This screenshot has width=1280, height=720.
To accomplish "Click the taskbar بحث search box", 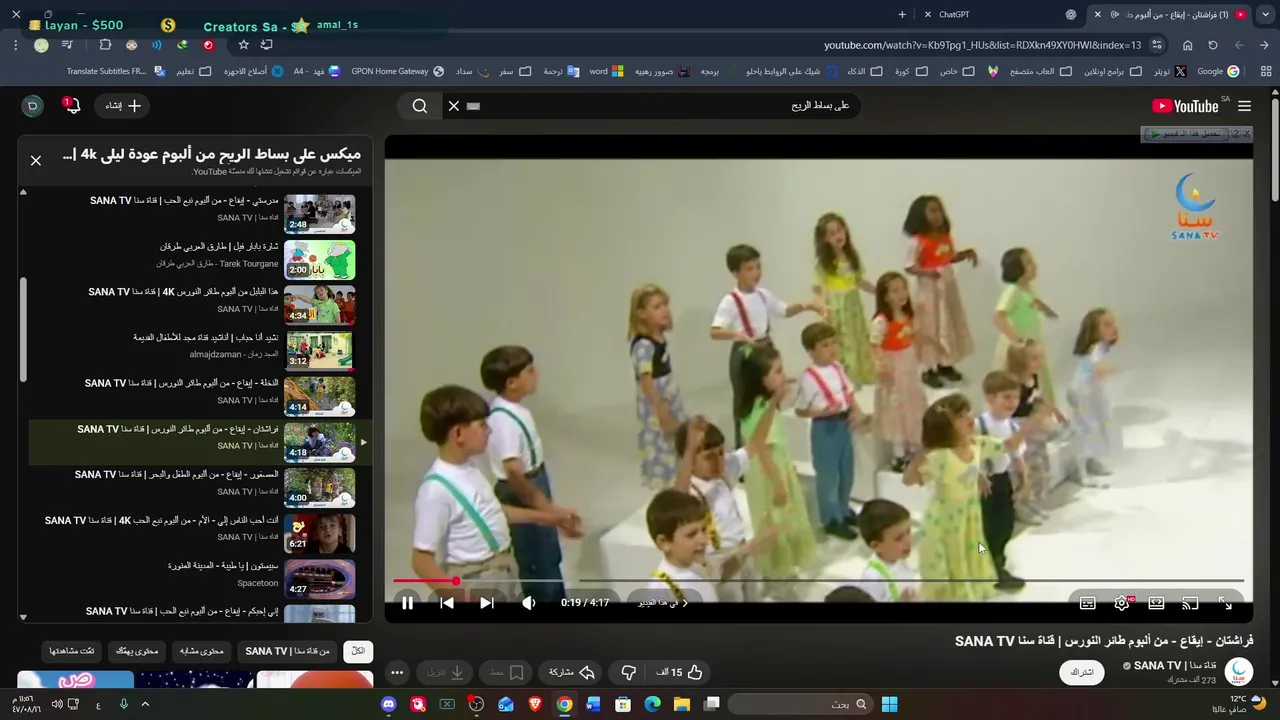I will click(801, 704).
